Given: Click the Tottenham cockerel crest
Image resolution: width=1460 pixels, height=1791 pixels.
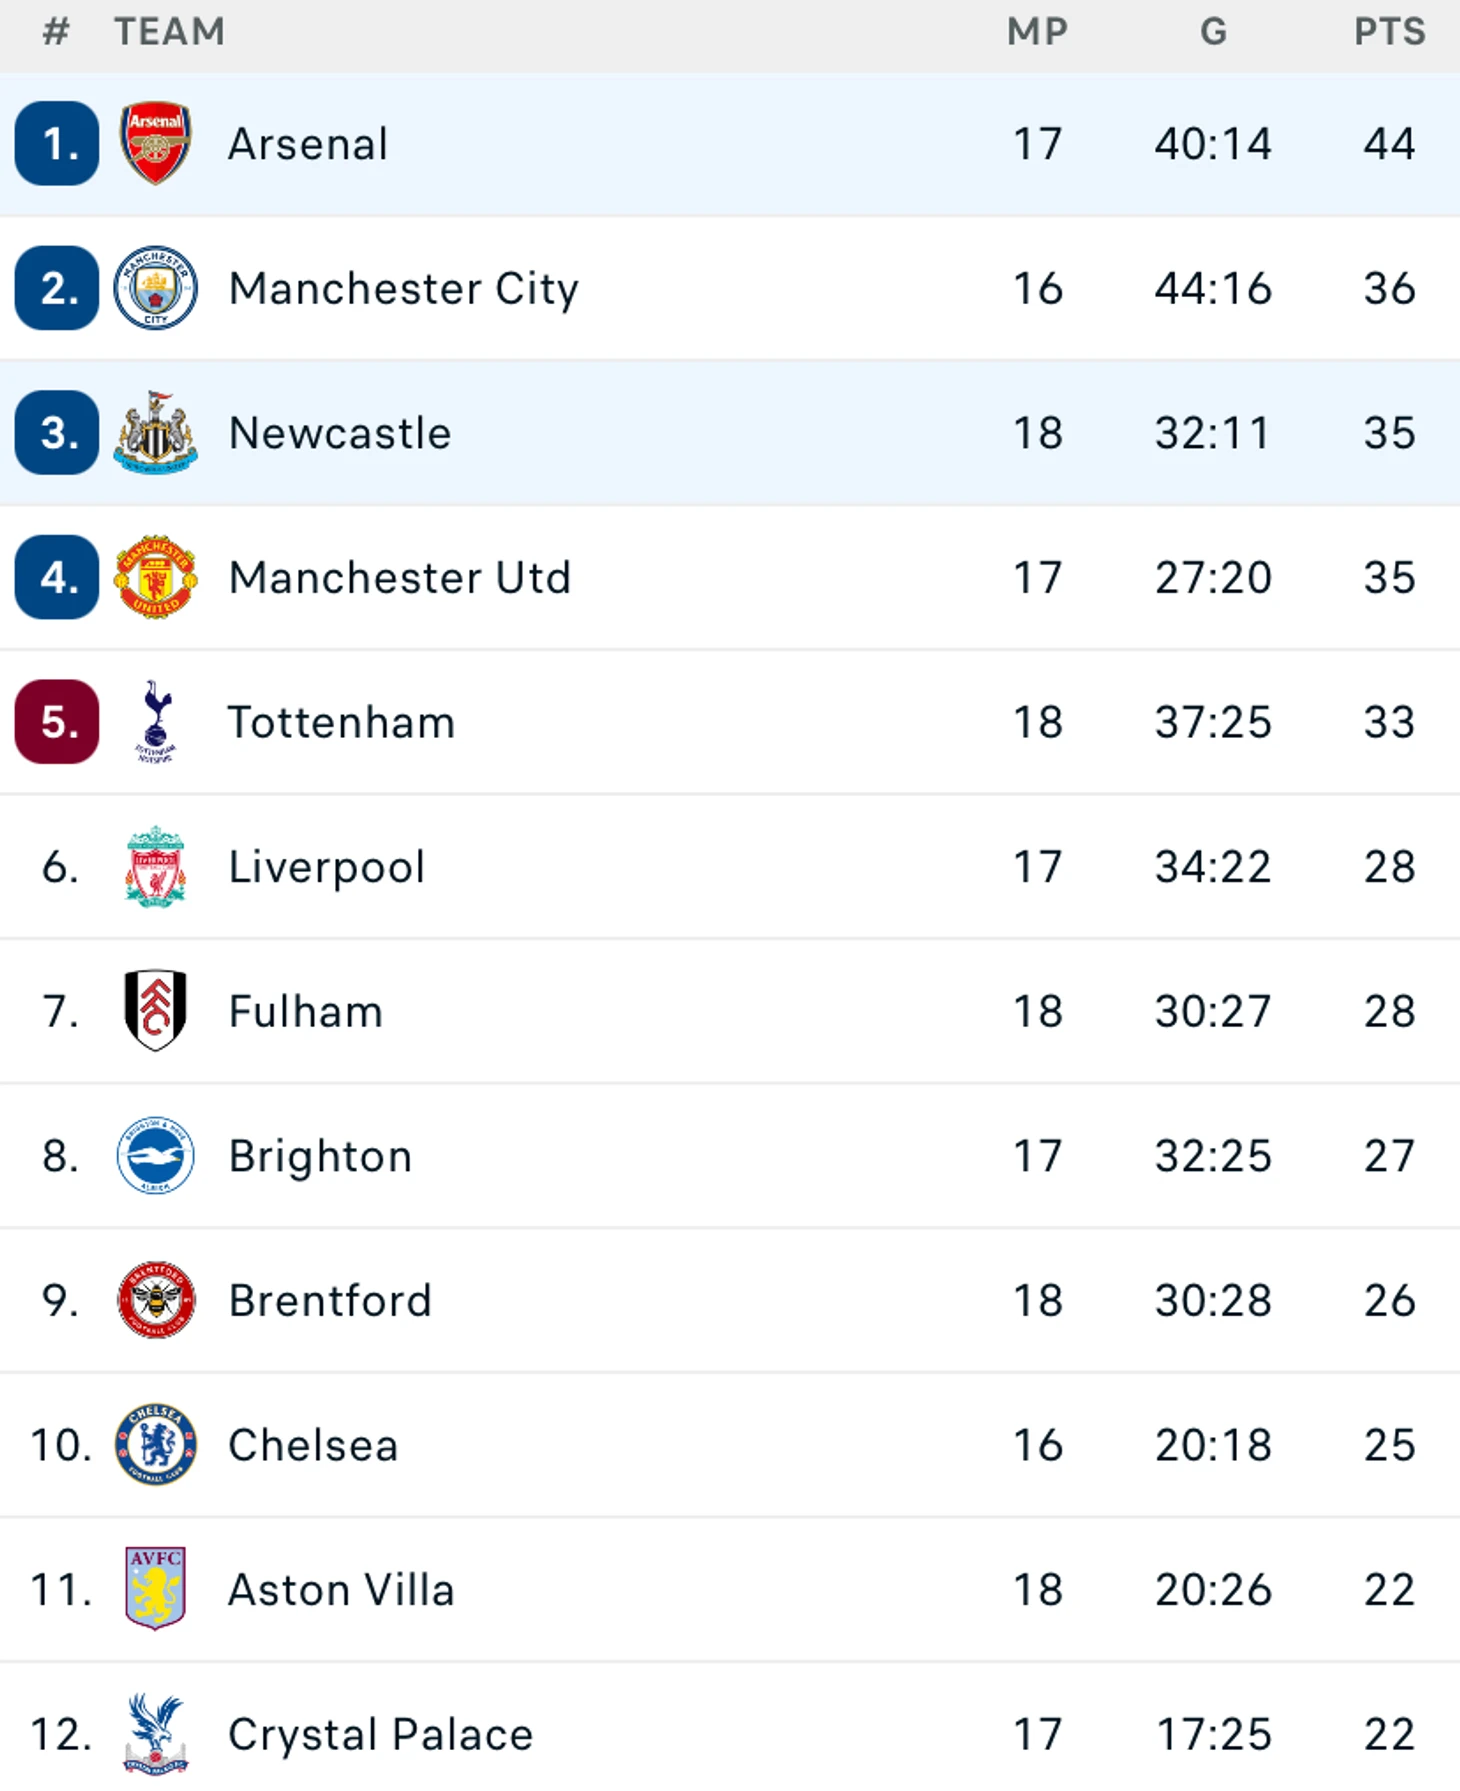Looking at the screenshot, I should pyautogui.click(x=155, y=722).
